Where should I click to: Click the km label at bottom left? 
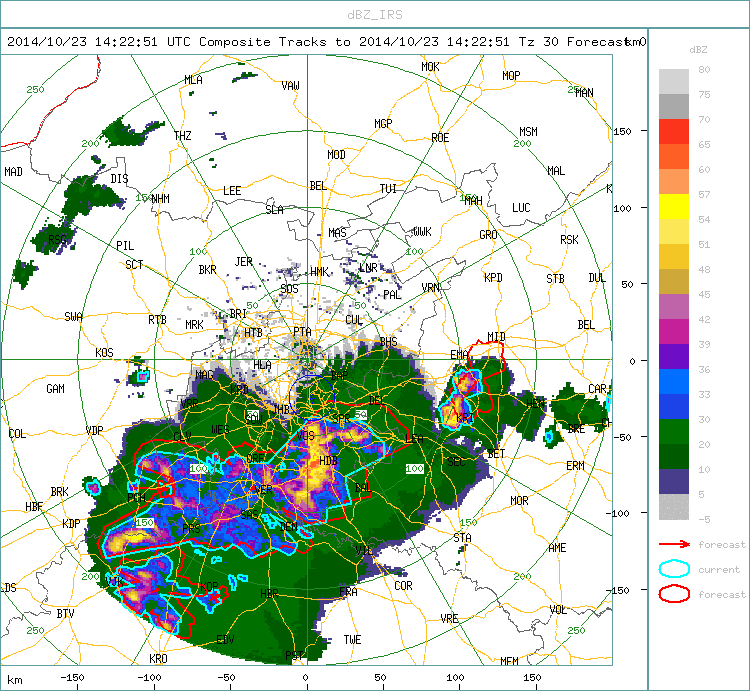click(15, 679)
